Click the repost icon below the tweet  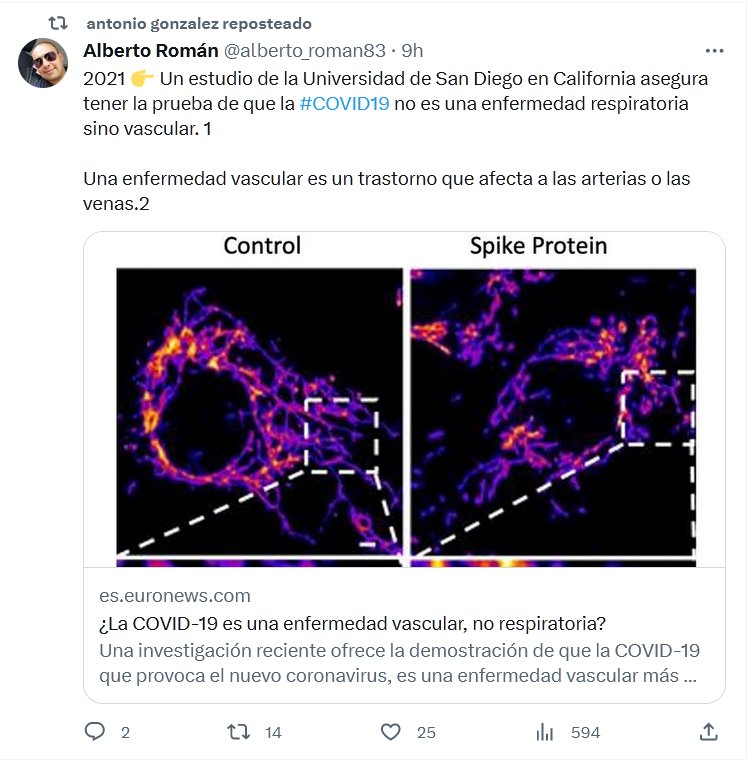point(239,732)
